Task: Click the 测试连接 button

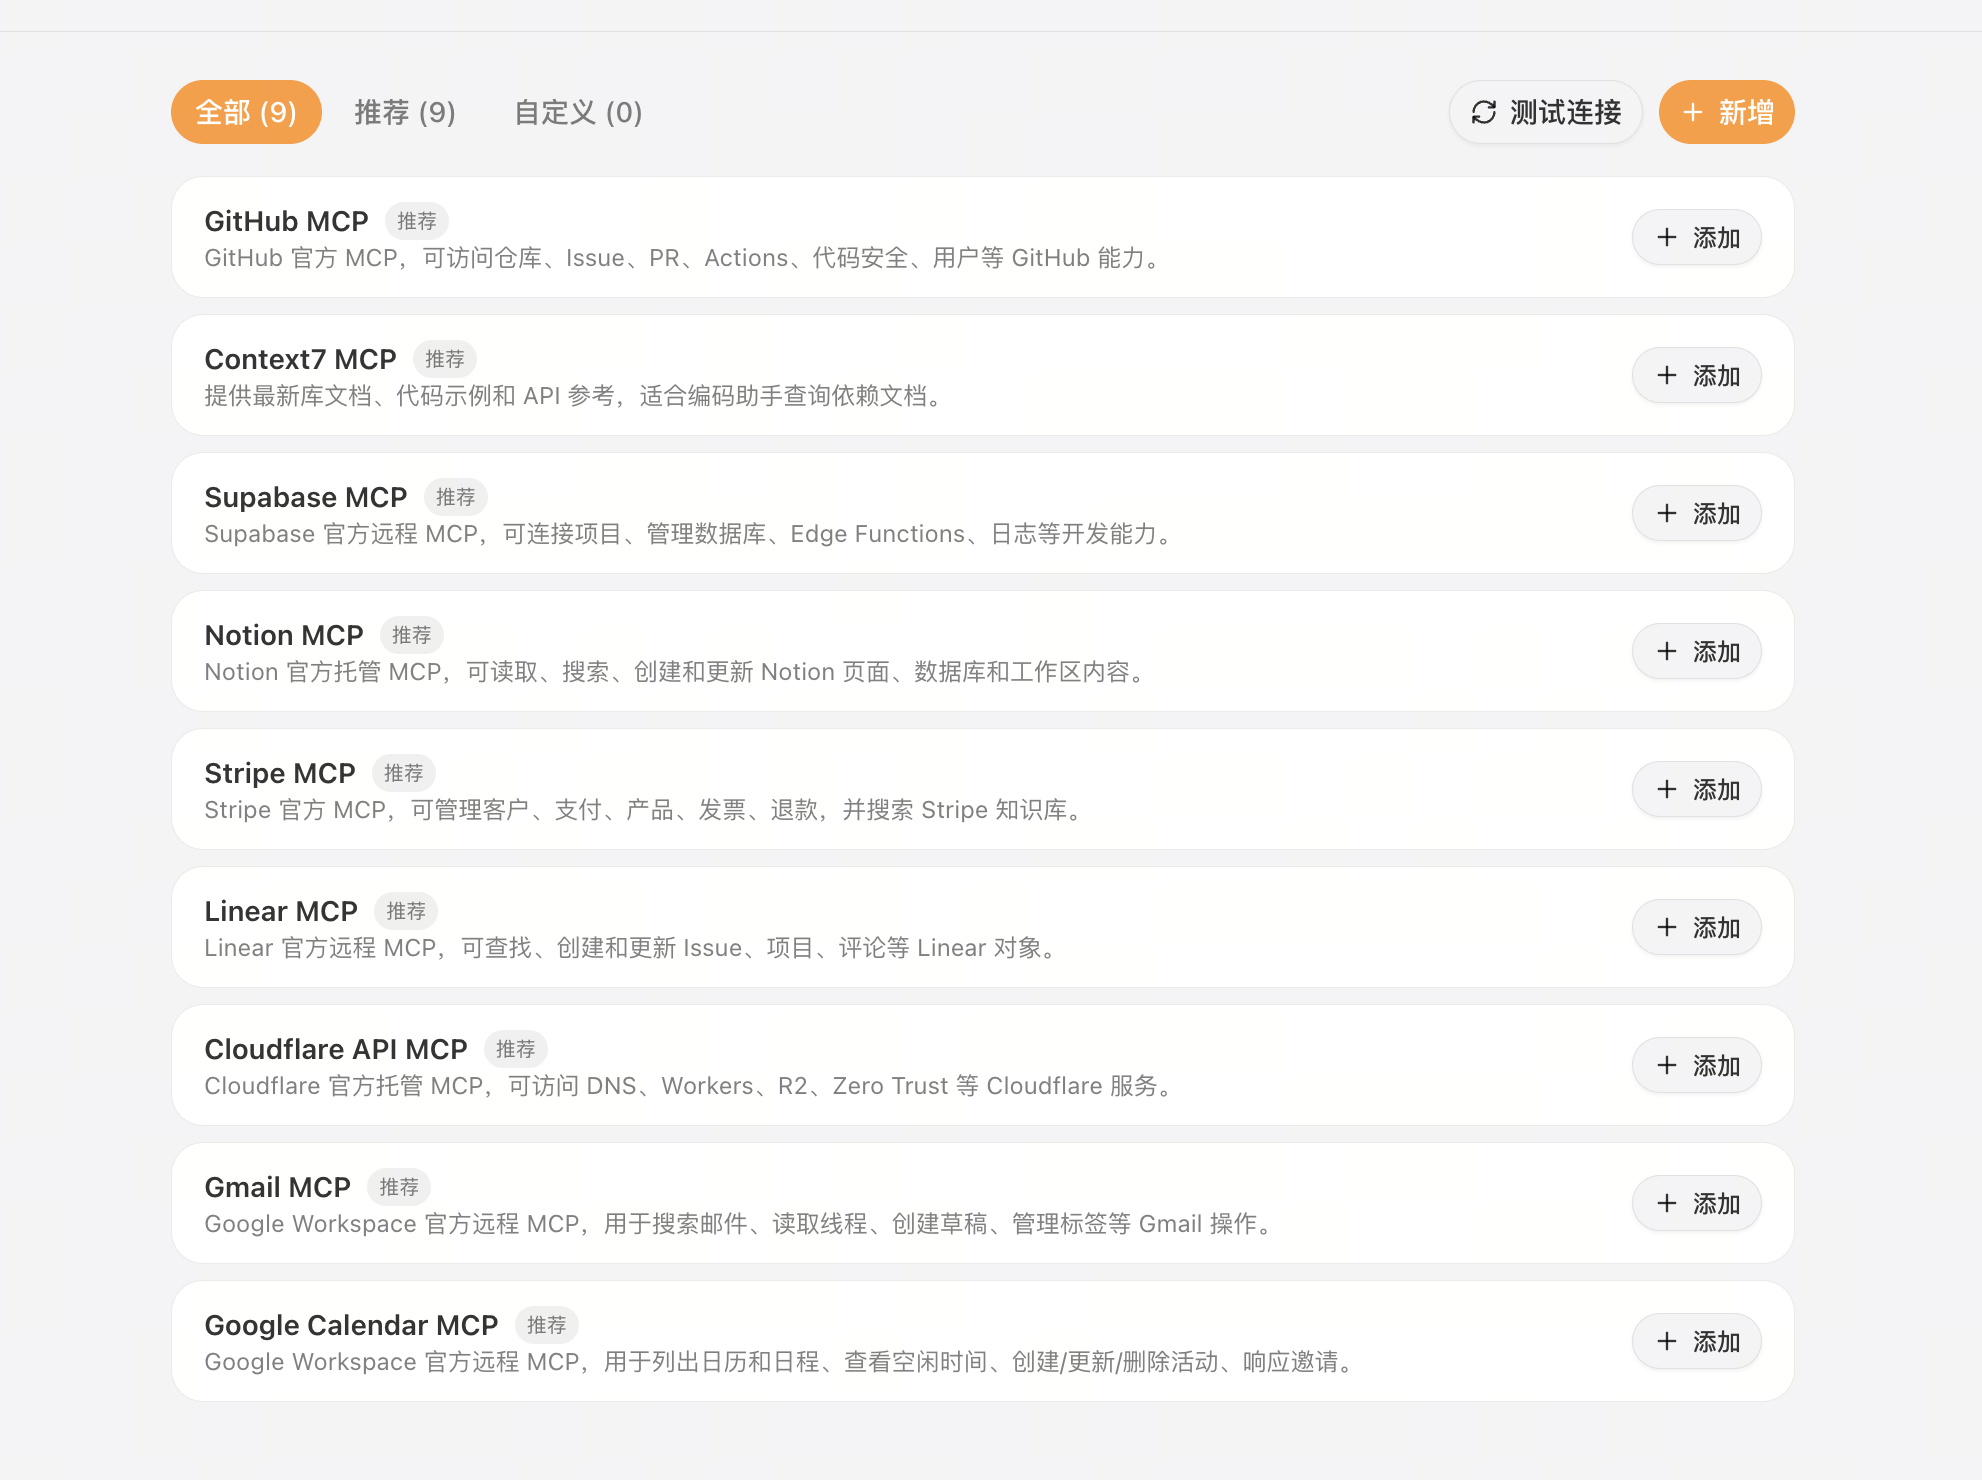Action: tap(1545, 112)
